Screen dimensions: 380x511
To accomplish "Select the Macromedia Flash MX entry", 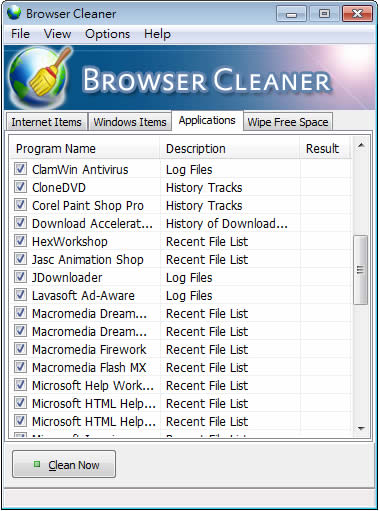I will tap(89, 368).
